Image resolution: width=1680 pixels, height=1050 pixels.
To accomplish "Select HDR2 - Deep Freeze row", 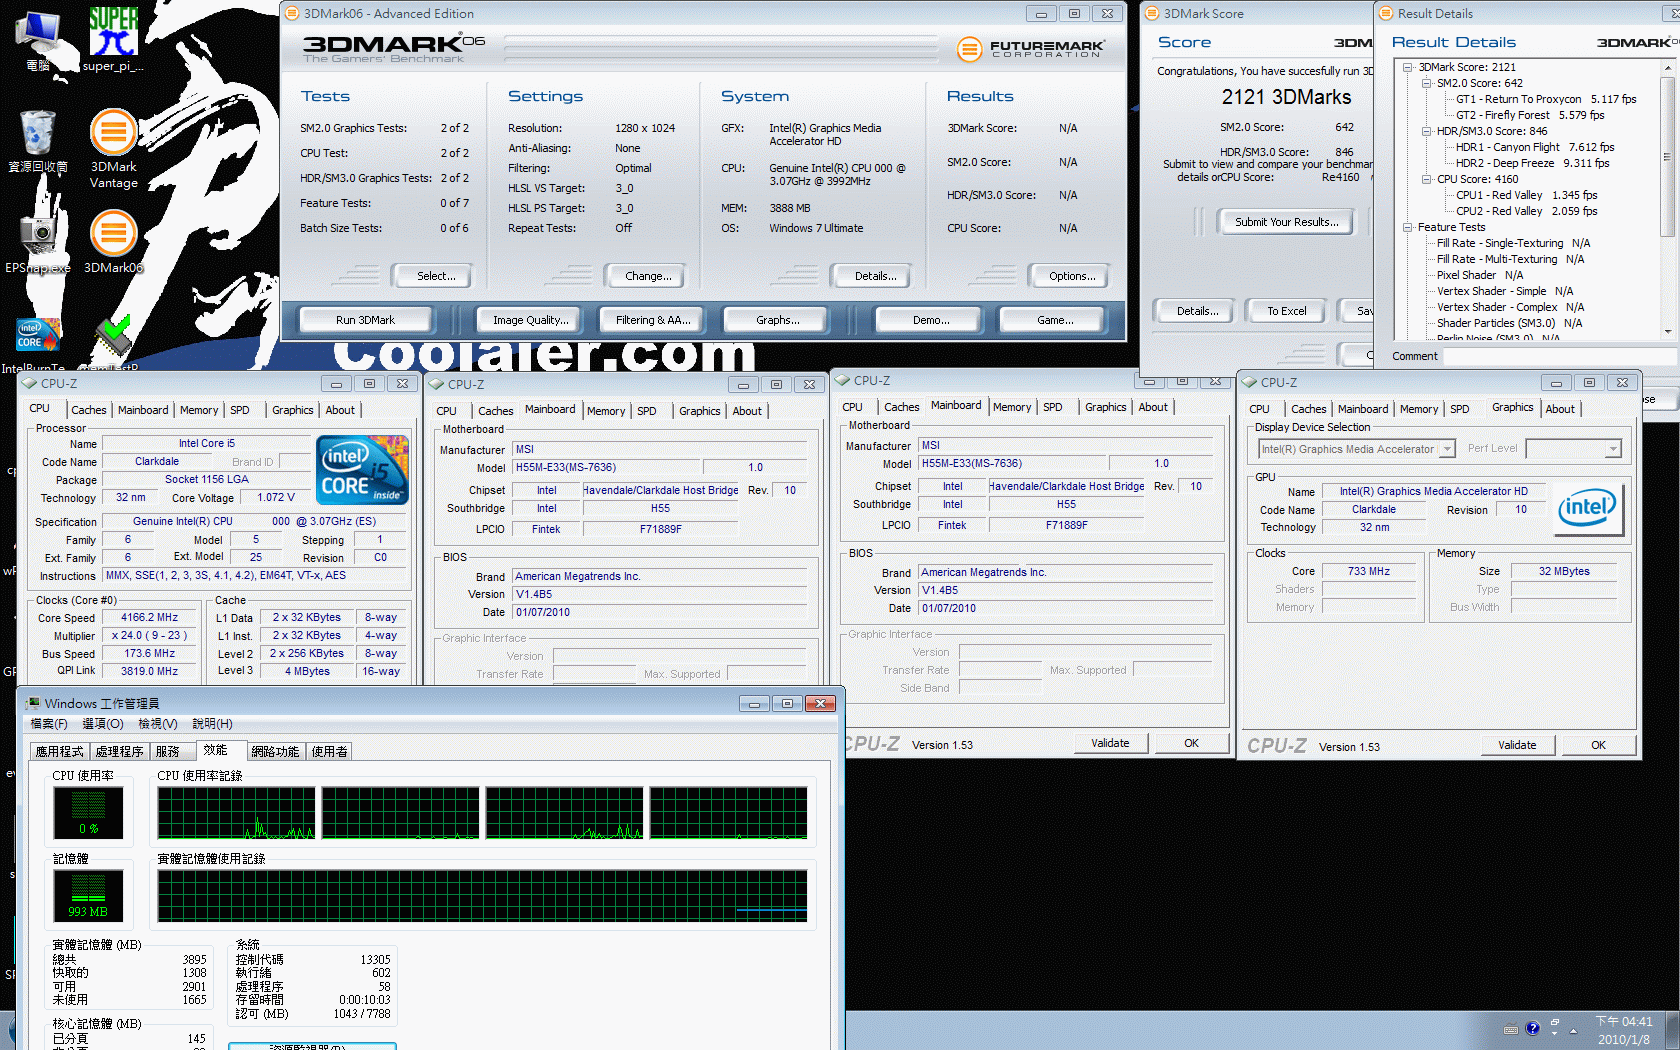I will [x=1532, y=163].
